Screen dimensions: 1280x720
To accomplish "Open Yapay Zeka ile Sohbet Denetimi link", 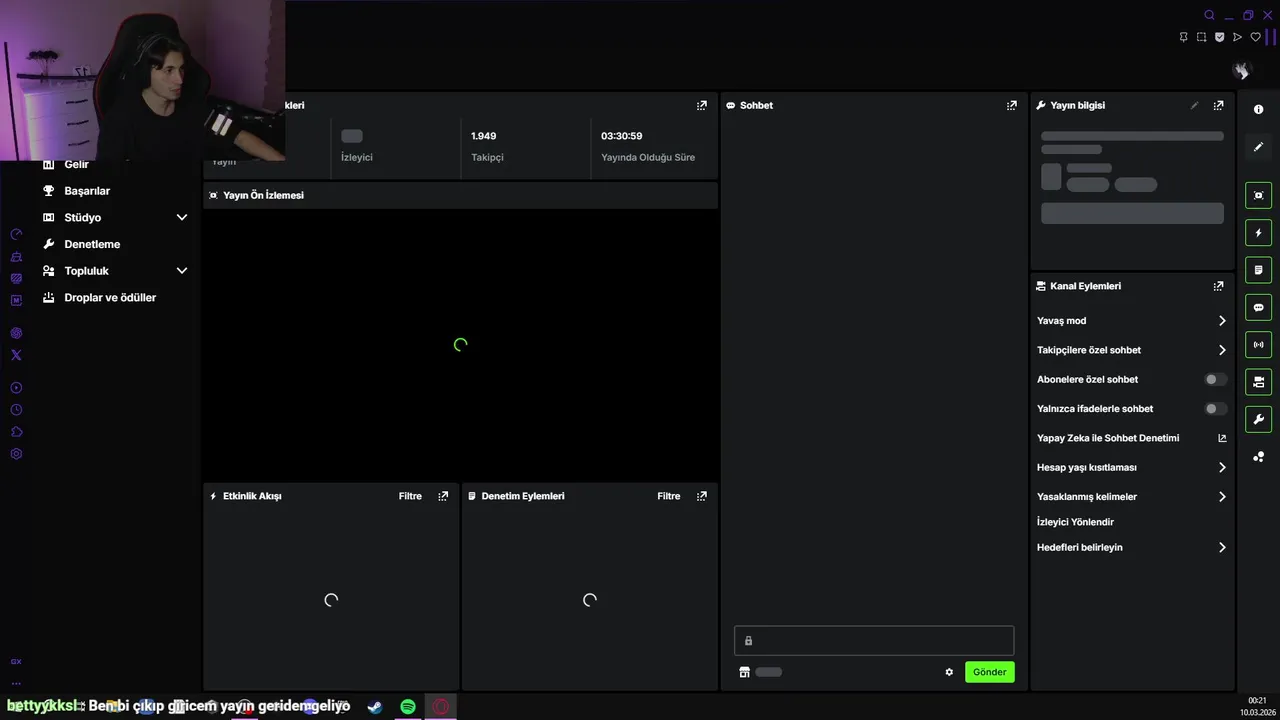I will pyautogui.click(x=1108, y=438).
